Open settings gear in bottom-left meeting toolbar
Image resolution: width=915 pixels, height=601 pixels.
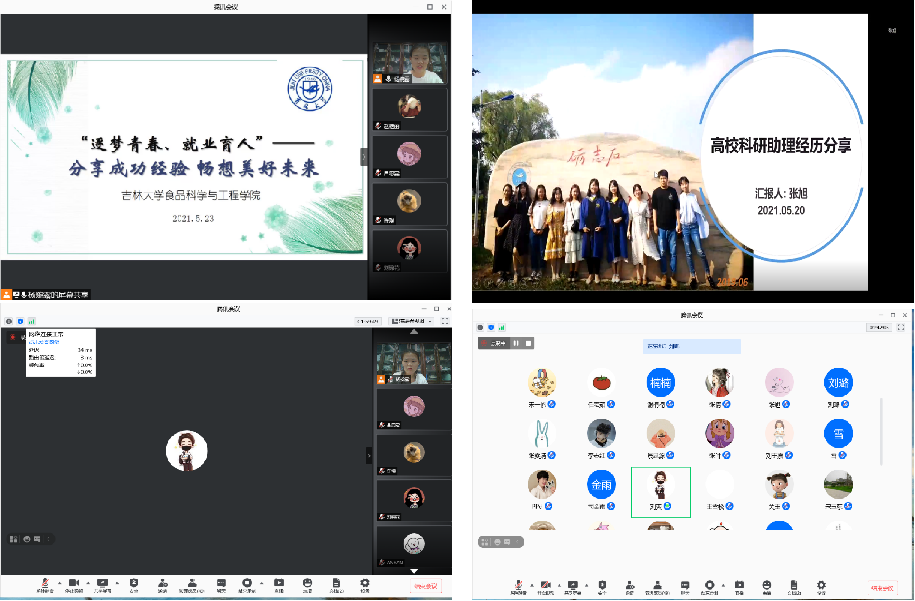(365, 582)
